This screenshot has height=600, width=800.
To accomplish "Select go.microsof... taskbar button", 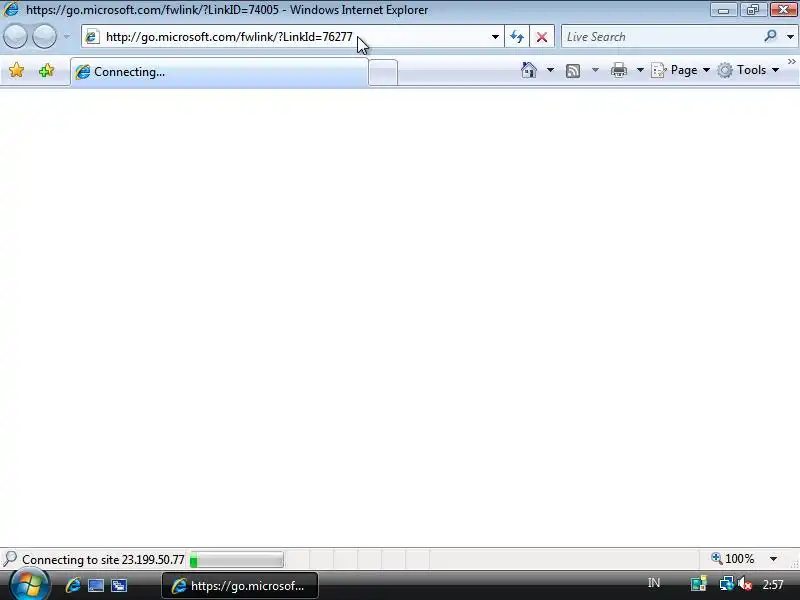I will coord(240,586).
